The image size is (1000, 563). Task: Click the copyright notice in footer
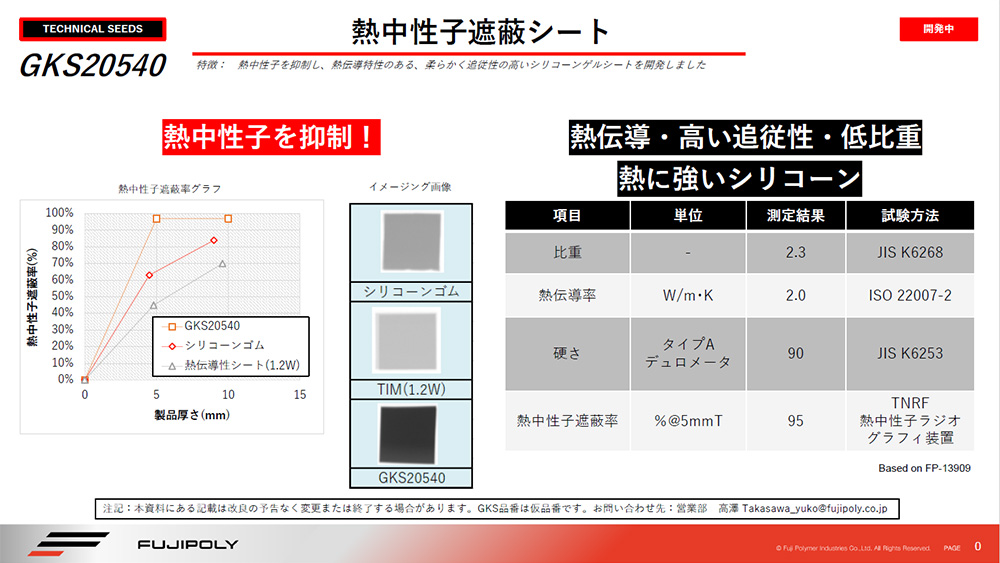pyautogui.click(x=853, y=548)
